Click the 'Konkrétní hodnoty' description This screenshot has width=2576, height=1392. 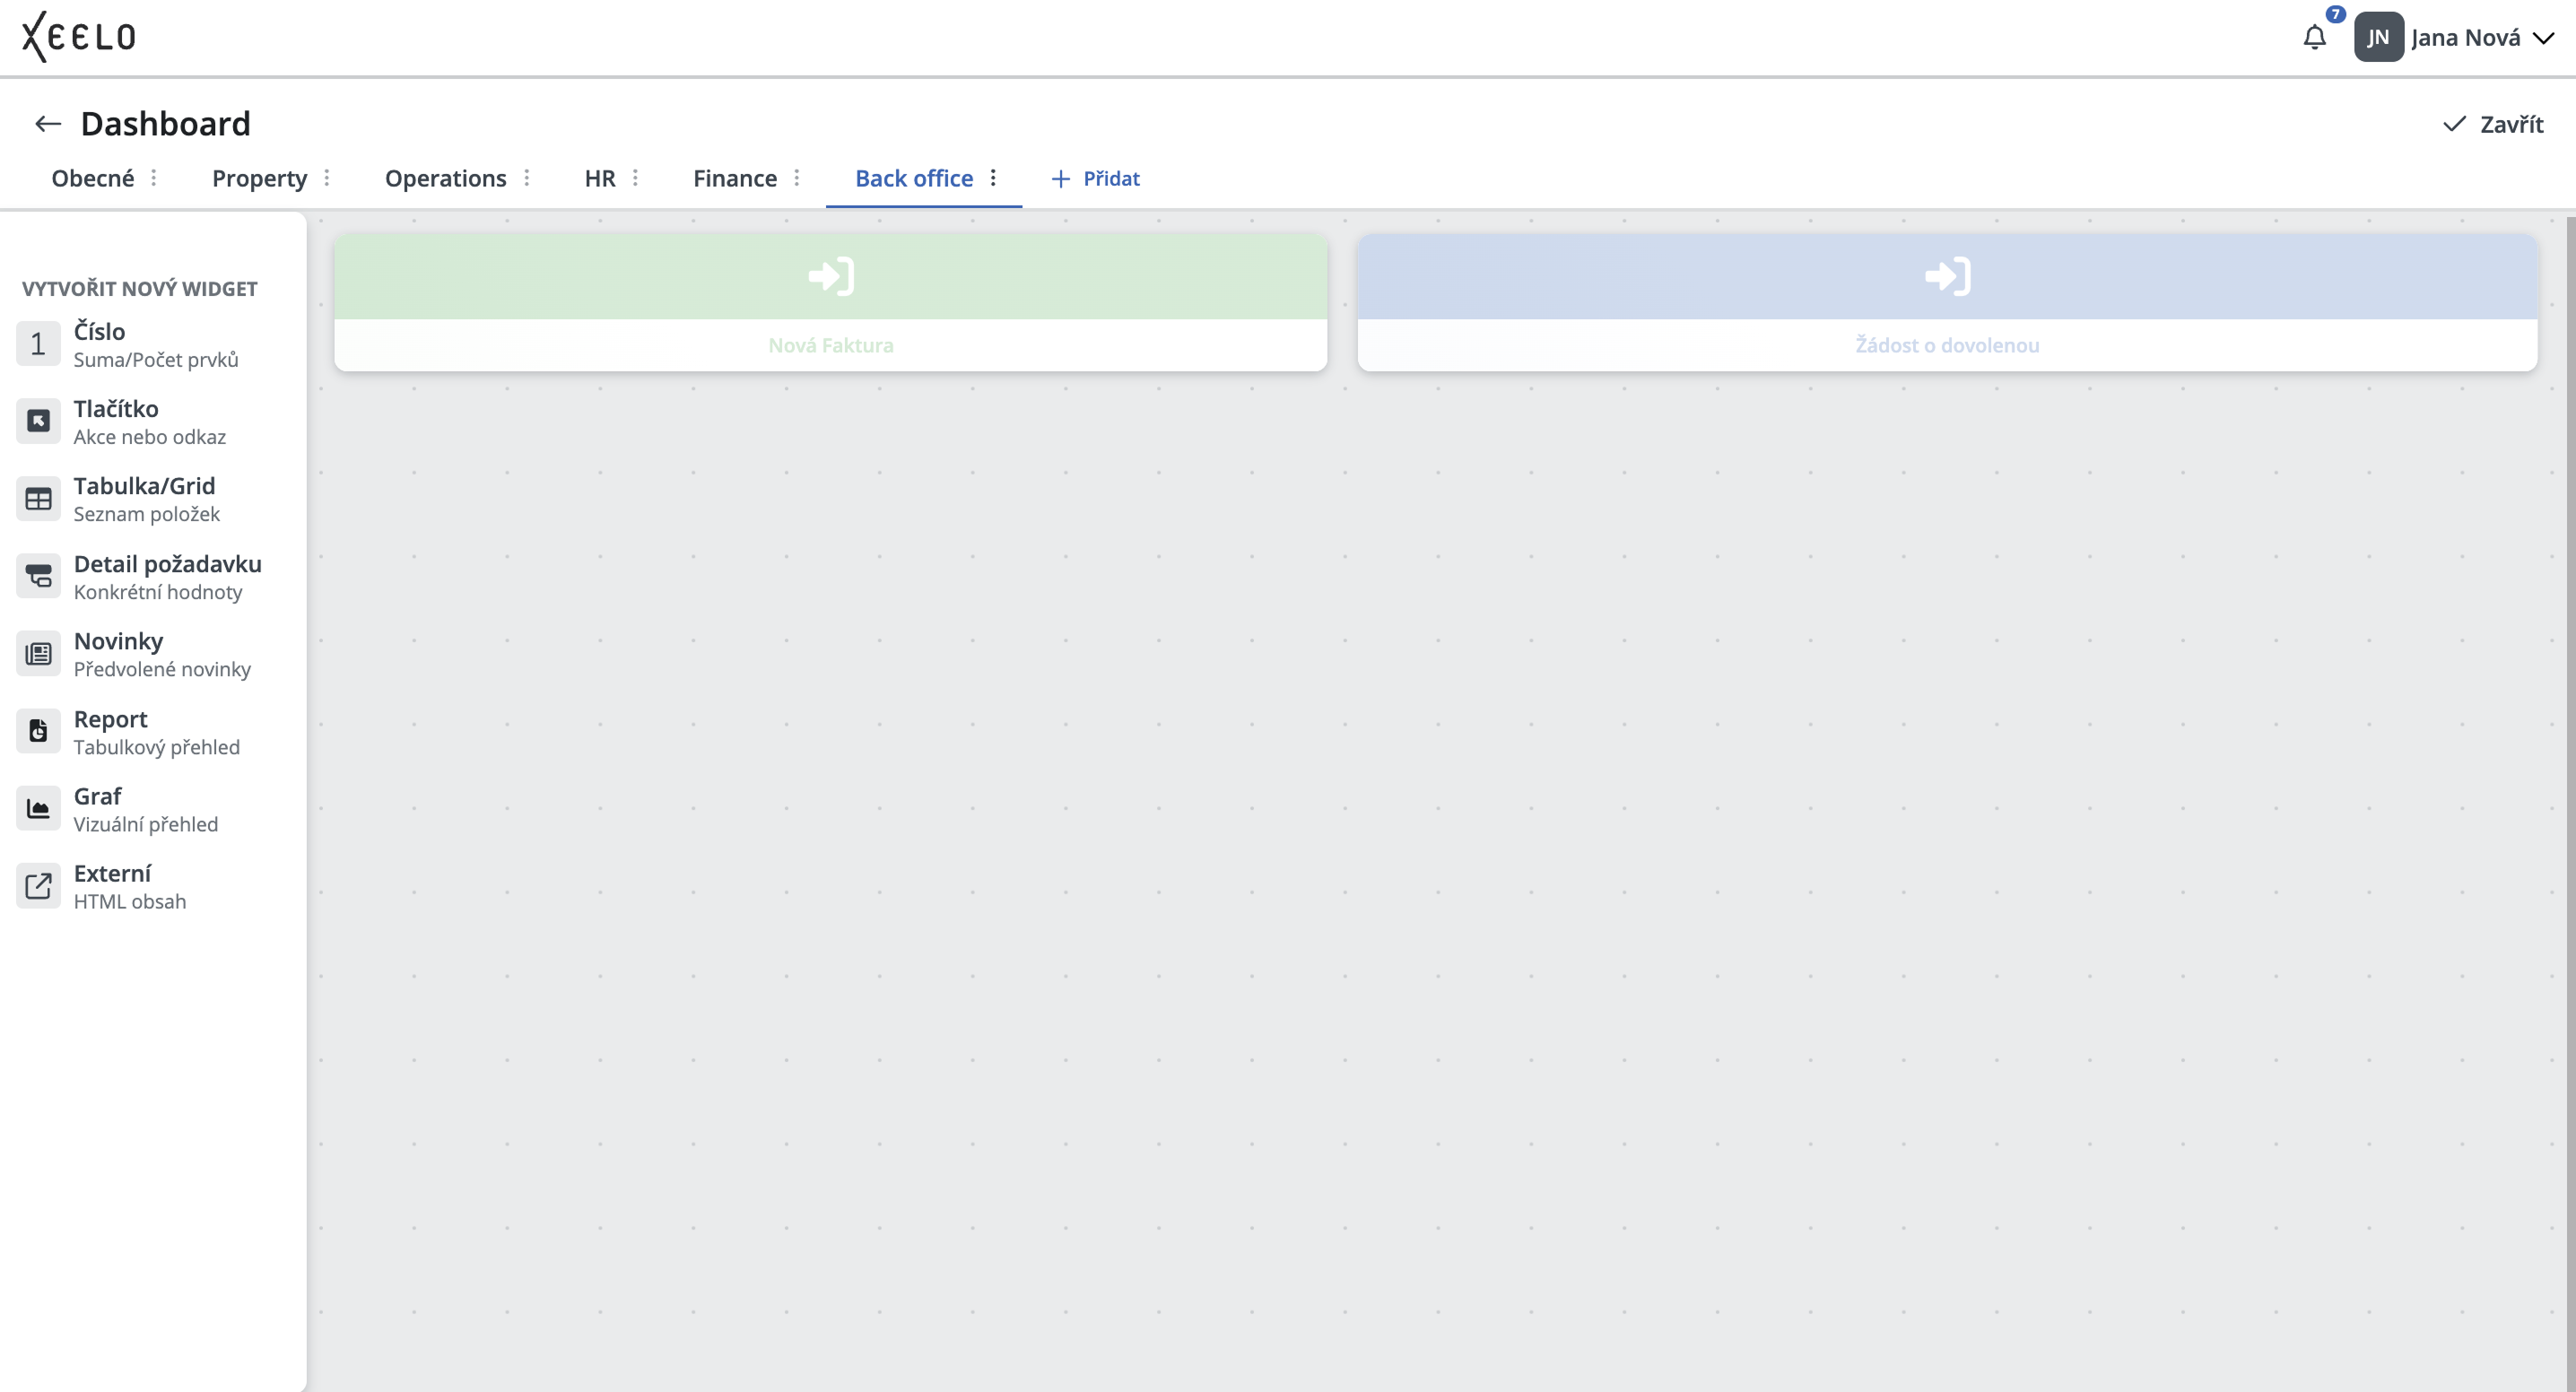pyautogui.click(x=158, y=592)
